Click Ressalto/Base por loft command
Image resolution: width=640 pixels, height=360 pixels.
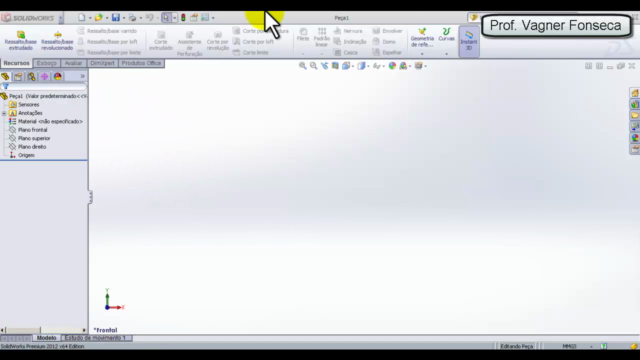(x=107, y=42)
